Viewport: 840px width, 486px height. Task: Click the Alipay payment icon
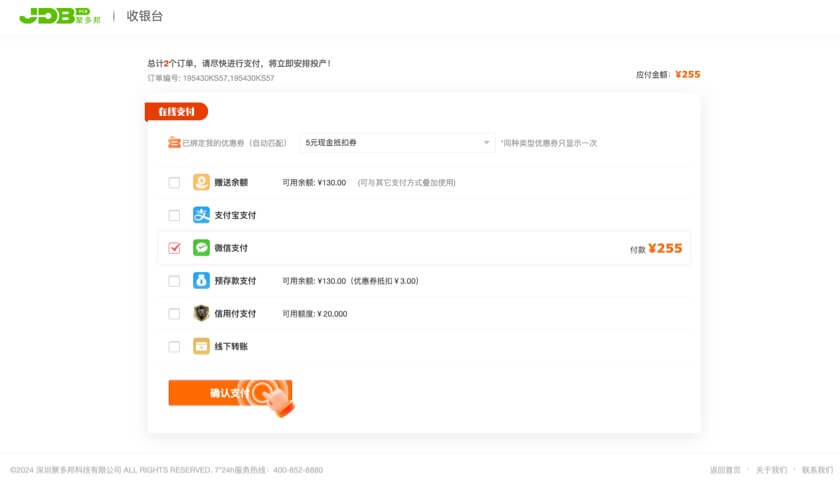[201, 215]
